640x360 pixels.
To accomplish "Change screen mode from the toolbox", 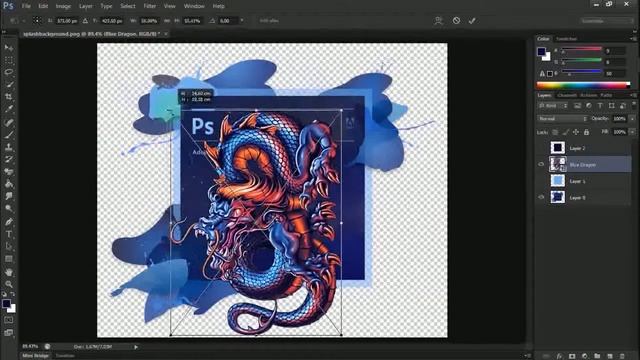I will point(9,333).
